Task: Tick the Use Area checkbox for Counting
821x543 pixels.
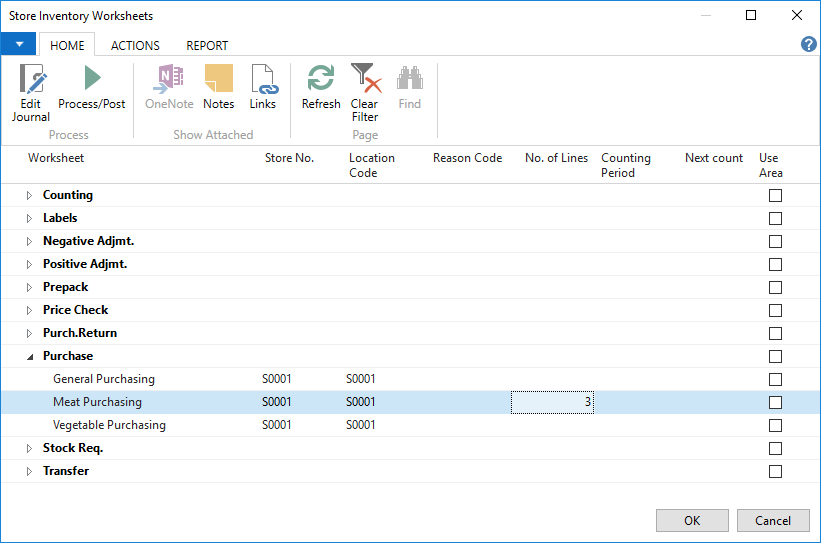Action: point(775,196)
